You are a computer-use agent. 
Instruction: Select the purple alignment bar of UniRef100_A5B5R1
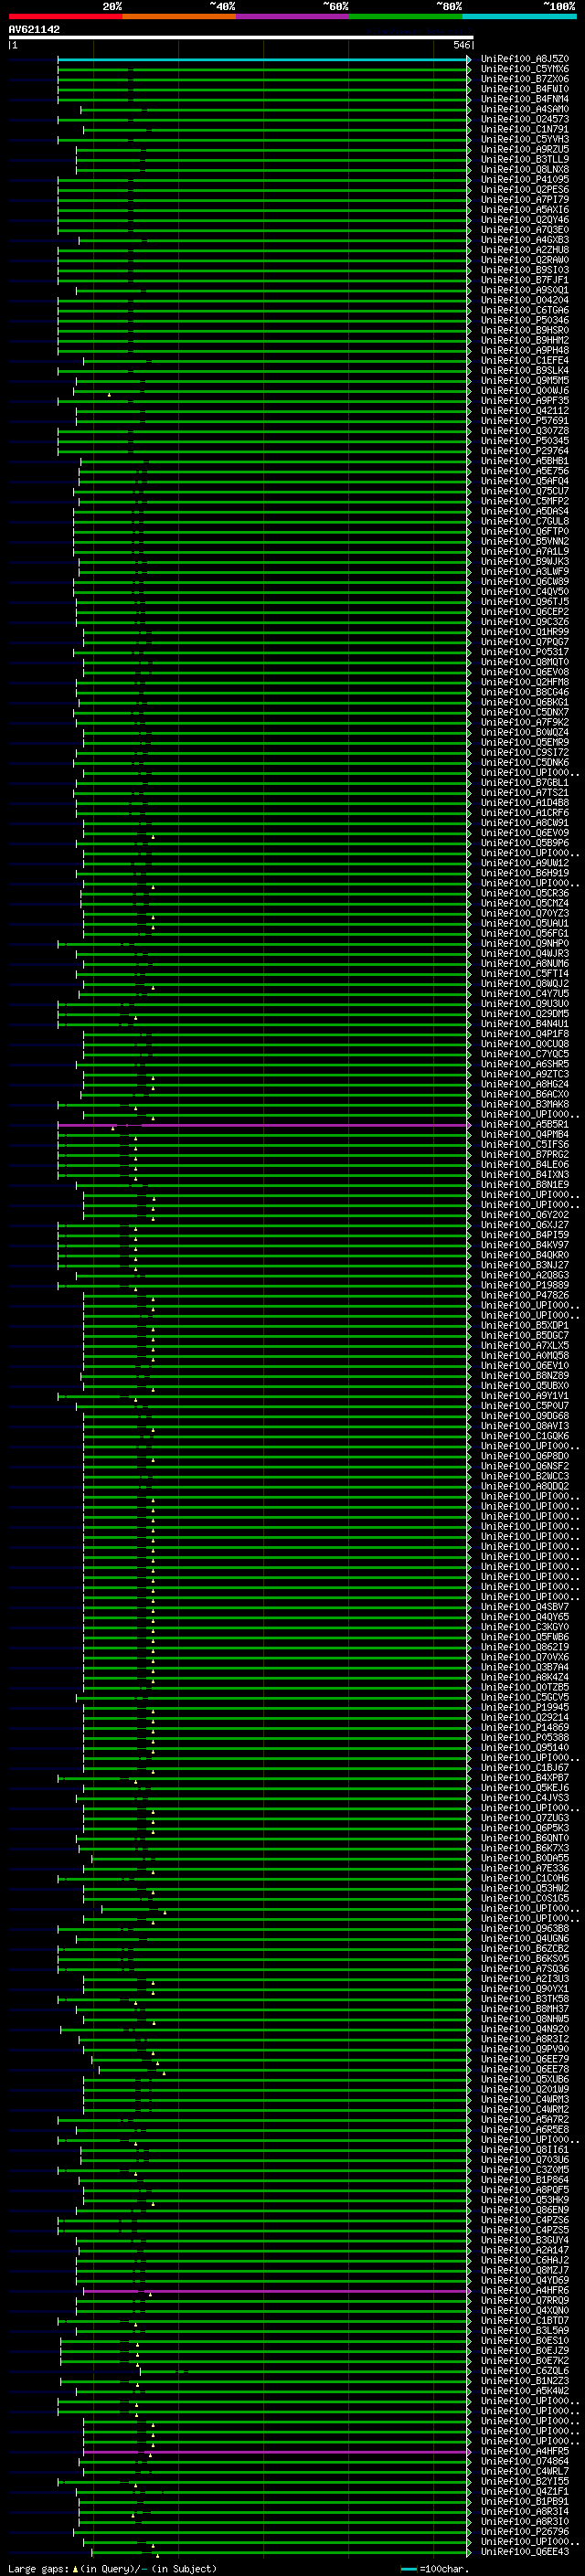pos(262,1125)
